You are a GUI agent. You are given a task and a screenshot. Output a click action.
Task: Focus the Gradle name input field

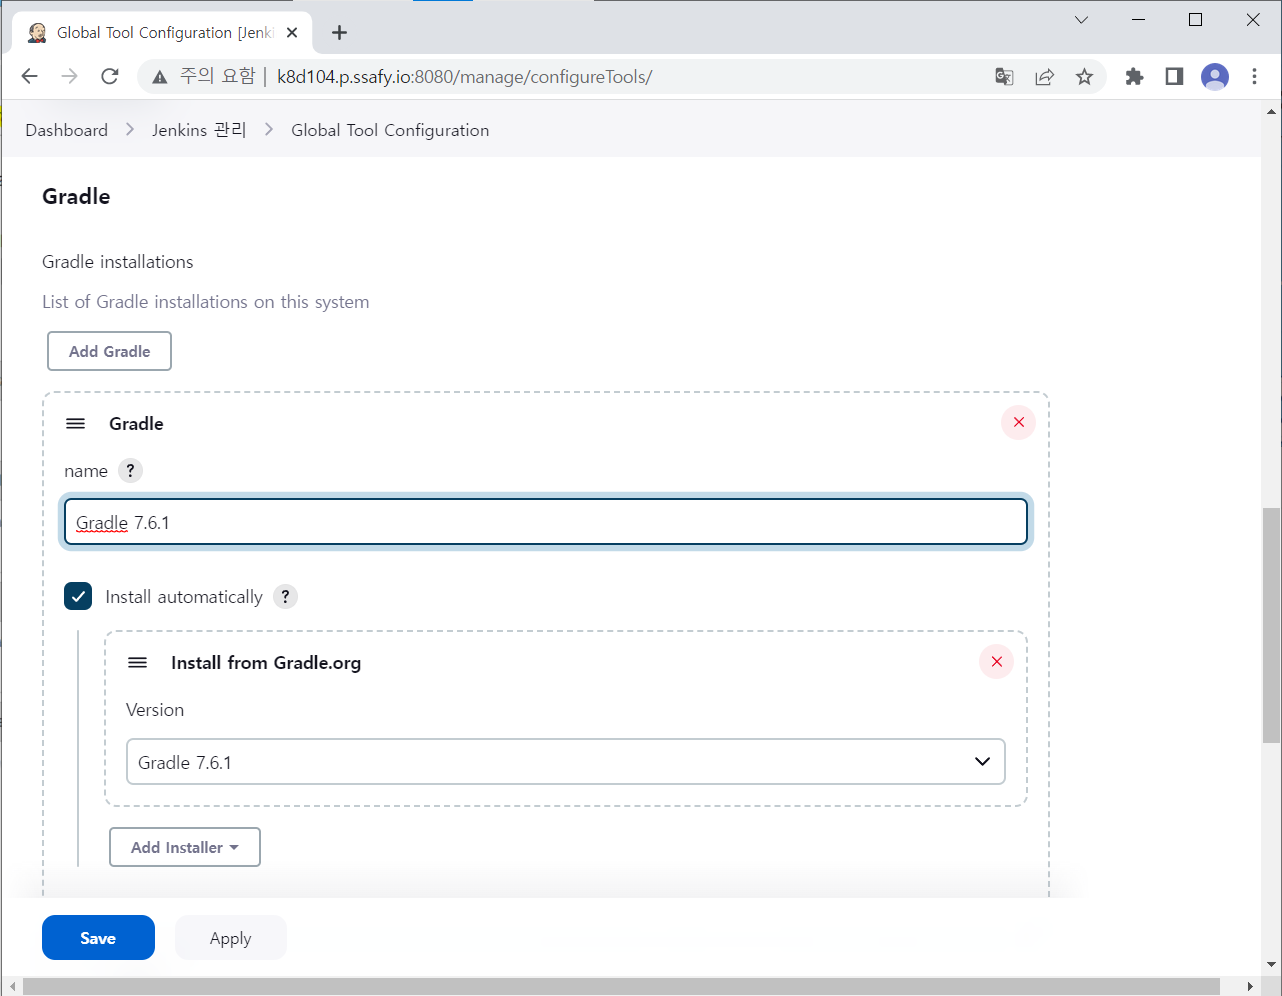546,522
